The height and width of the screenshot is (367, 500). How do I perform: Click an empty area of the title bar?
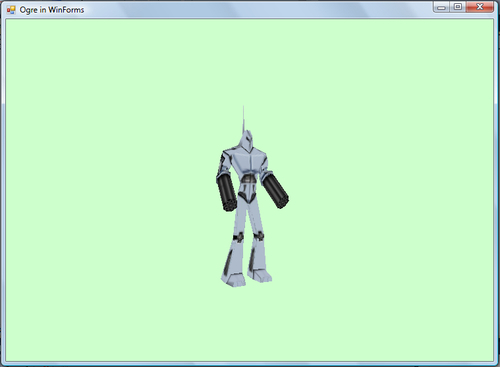tap(250, 9)
